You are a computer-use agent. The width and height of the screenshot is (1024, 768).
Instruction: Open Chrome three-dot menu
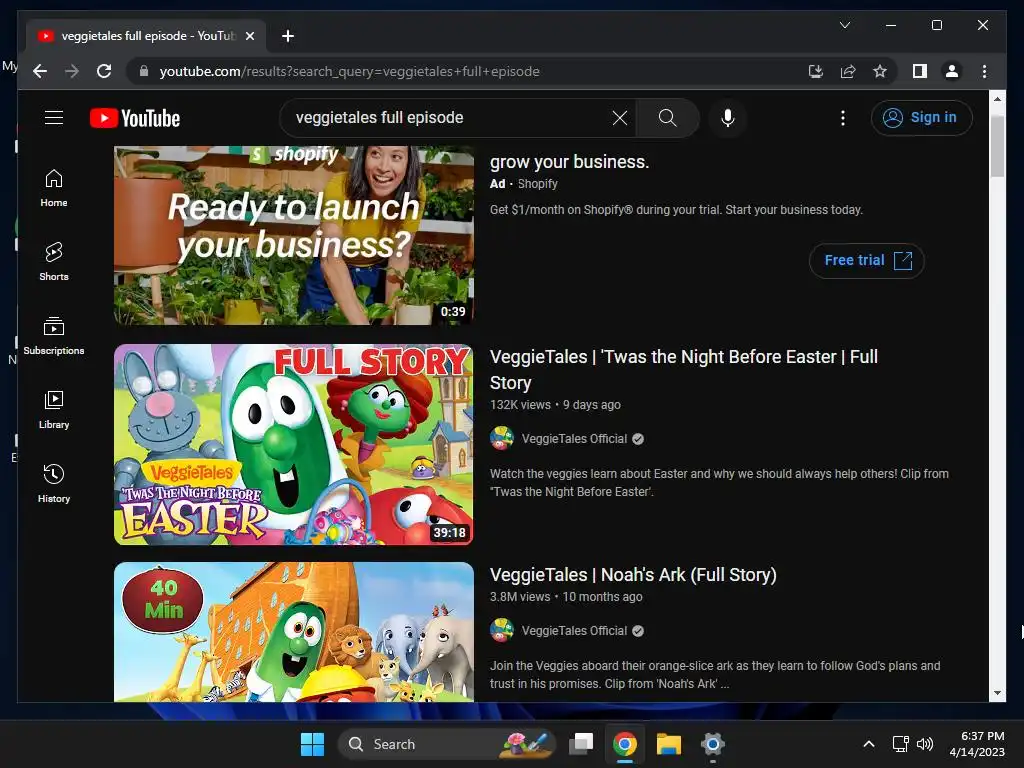click(x=984, y=71)
